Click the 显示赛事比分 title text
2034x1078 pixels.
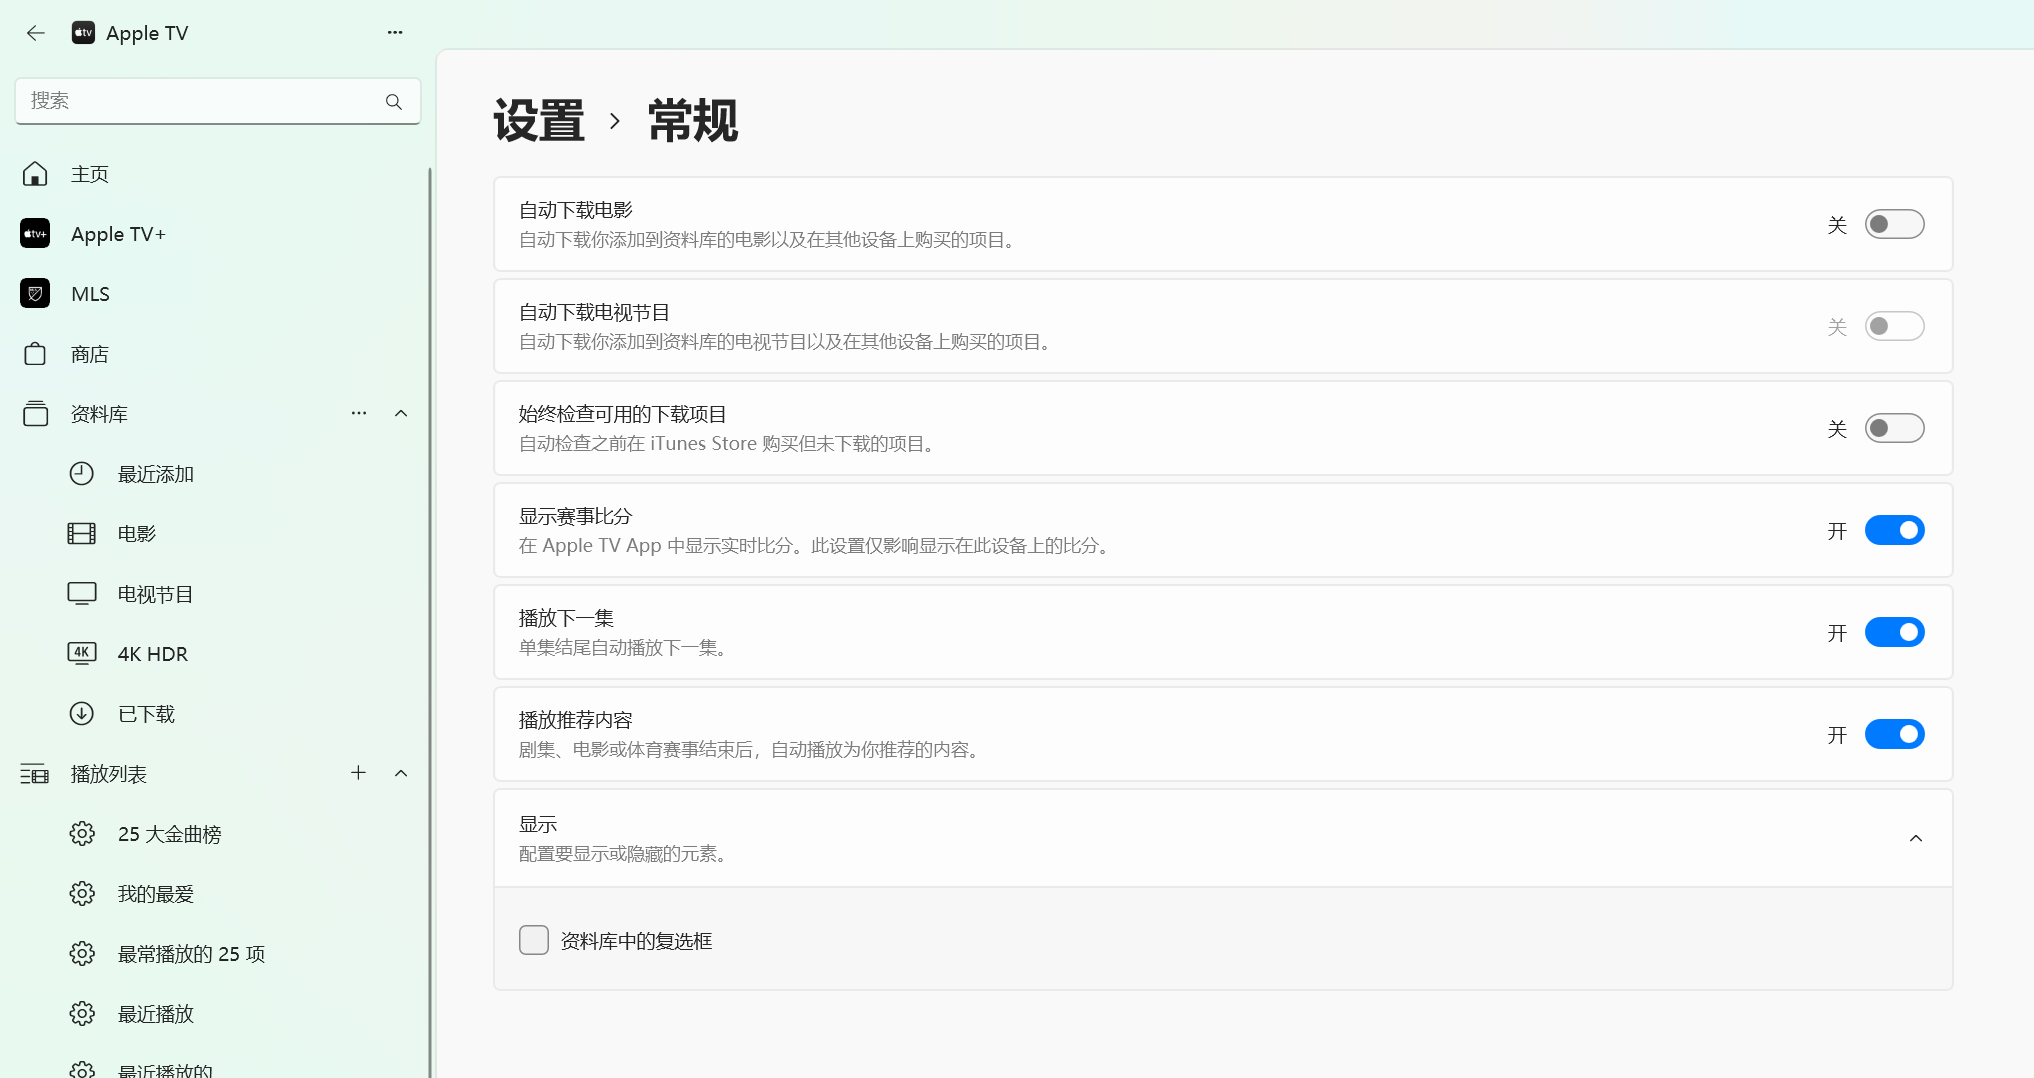tap(576, 516)
